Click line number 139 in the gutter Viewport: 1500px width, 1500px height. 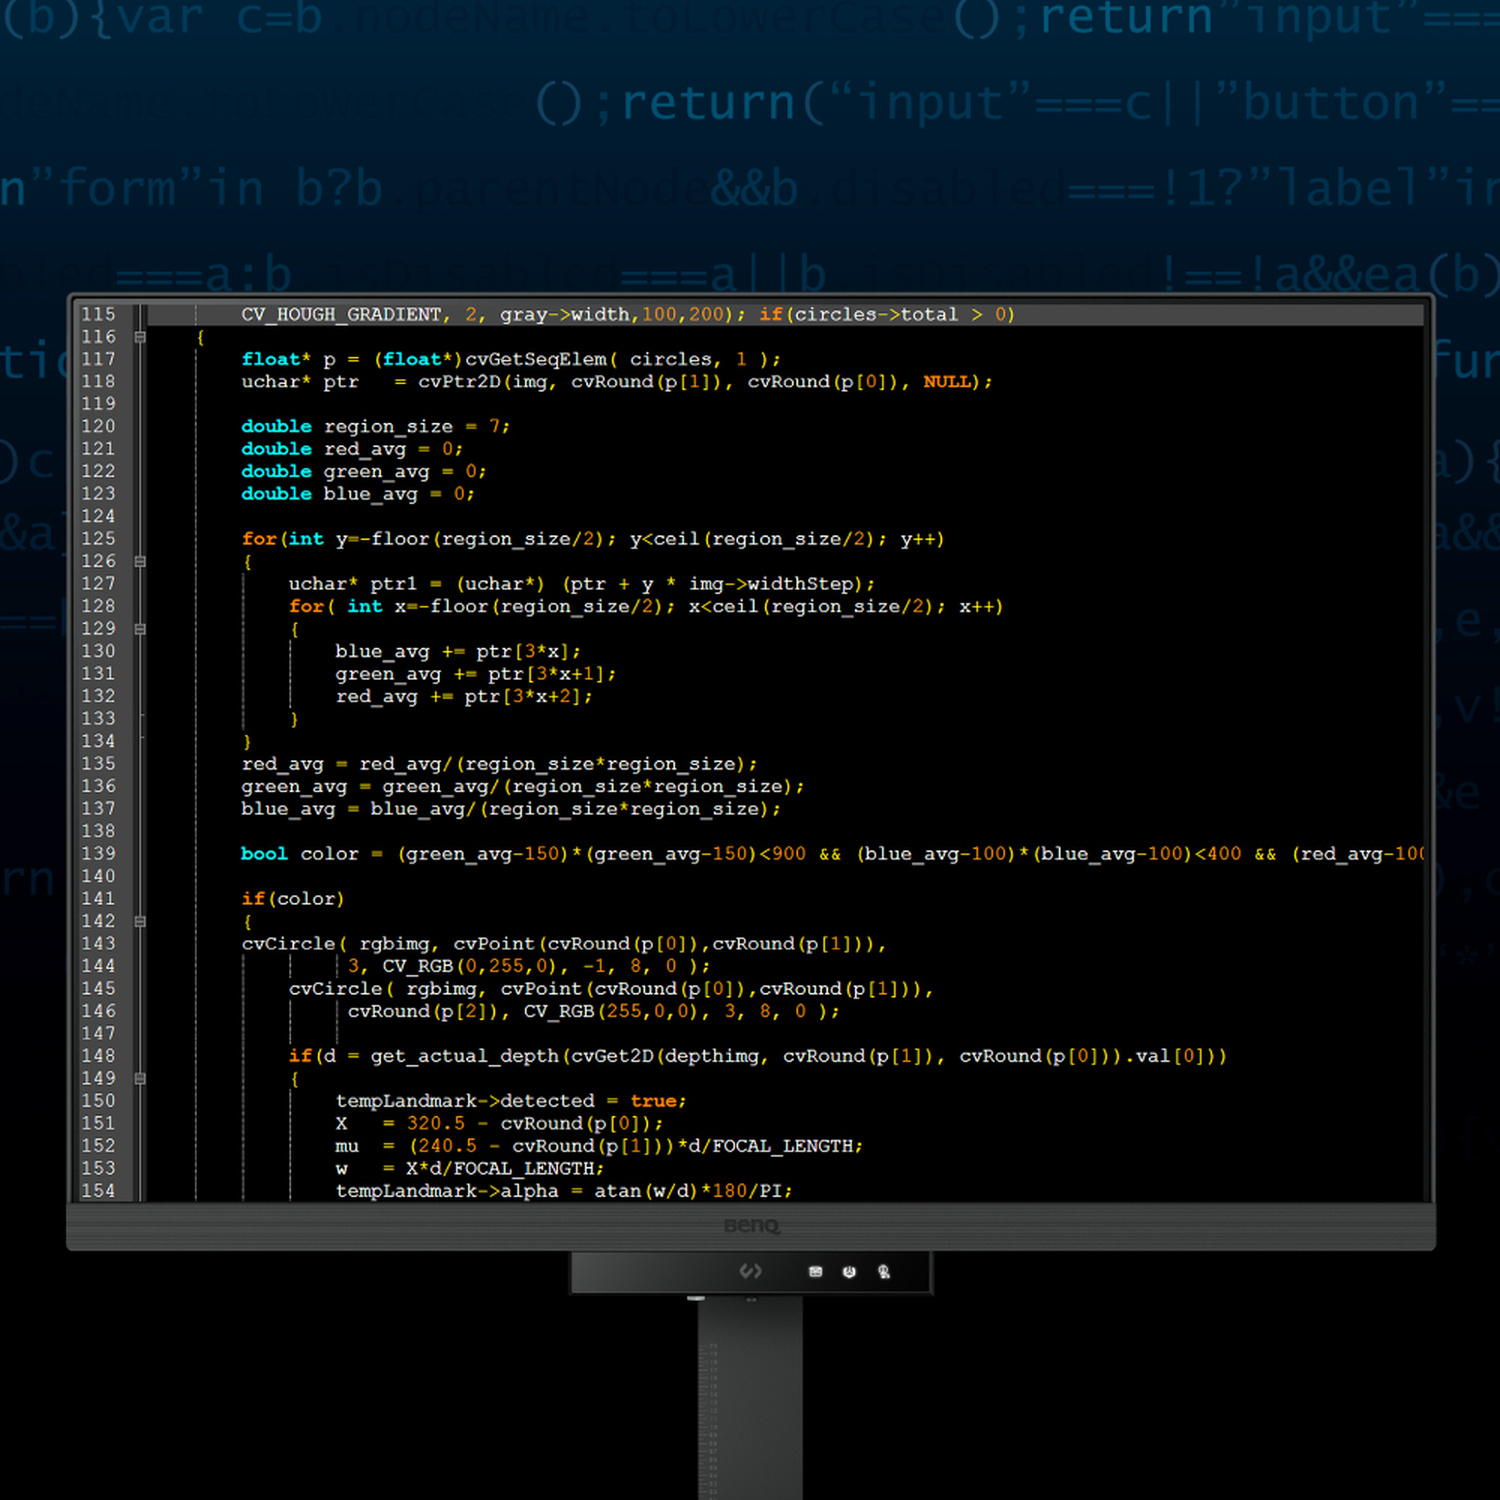click(98, 853)
